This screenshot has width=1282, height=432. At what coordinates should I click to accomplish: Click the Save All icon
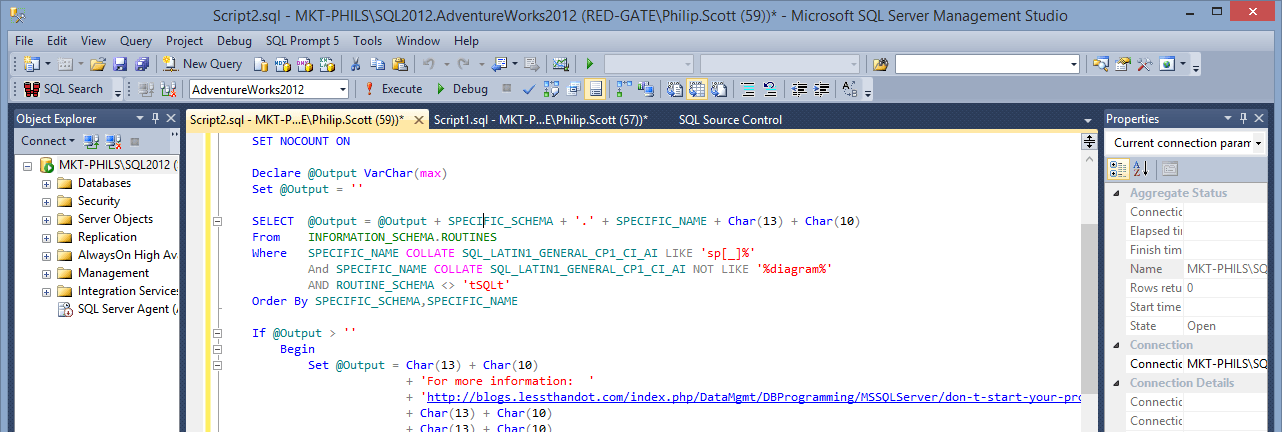(x=142, y=64)
